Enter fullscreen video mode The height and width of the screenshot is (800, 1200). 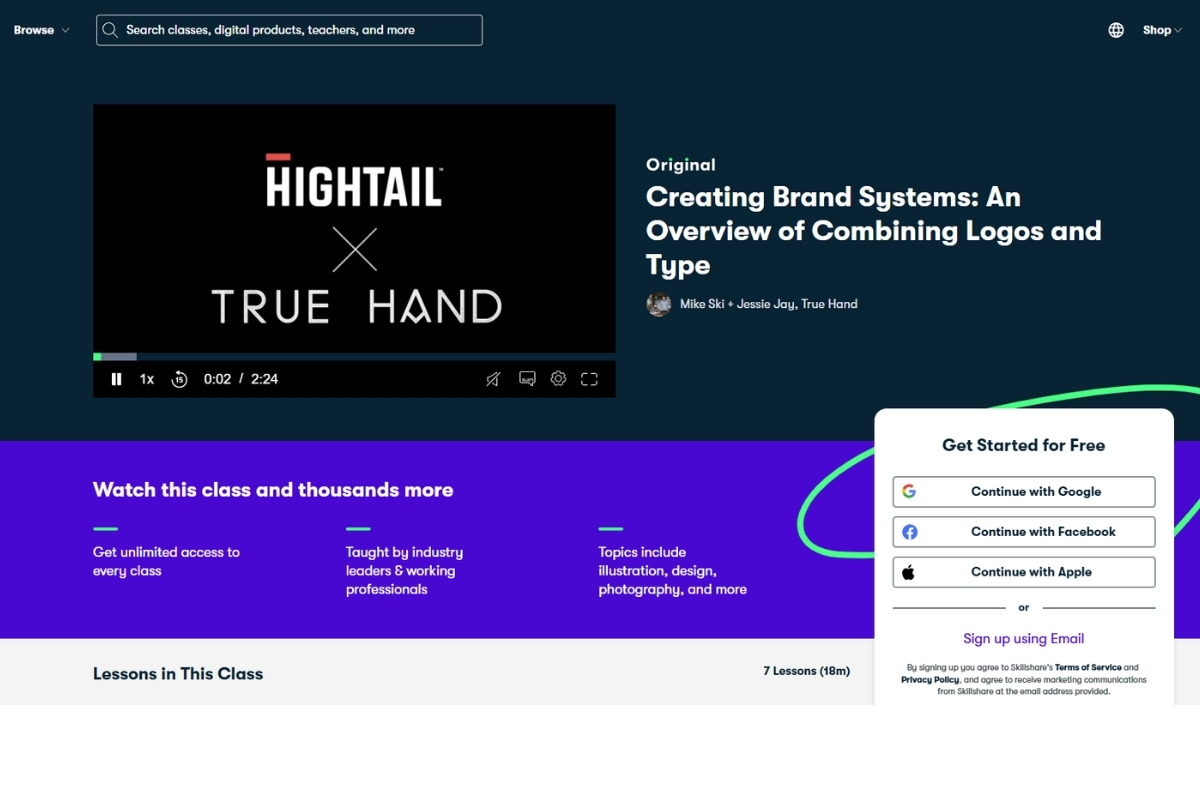(589, 379)
